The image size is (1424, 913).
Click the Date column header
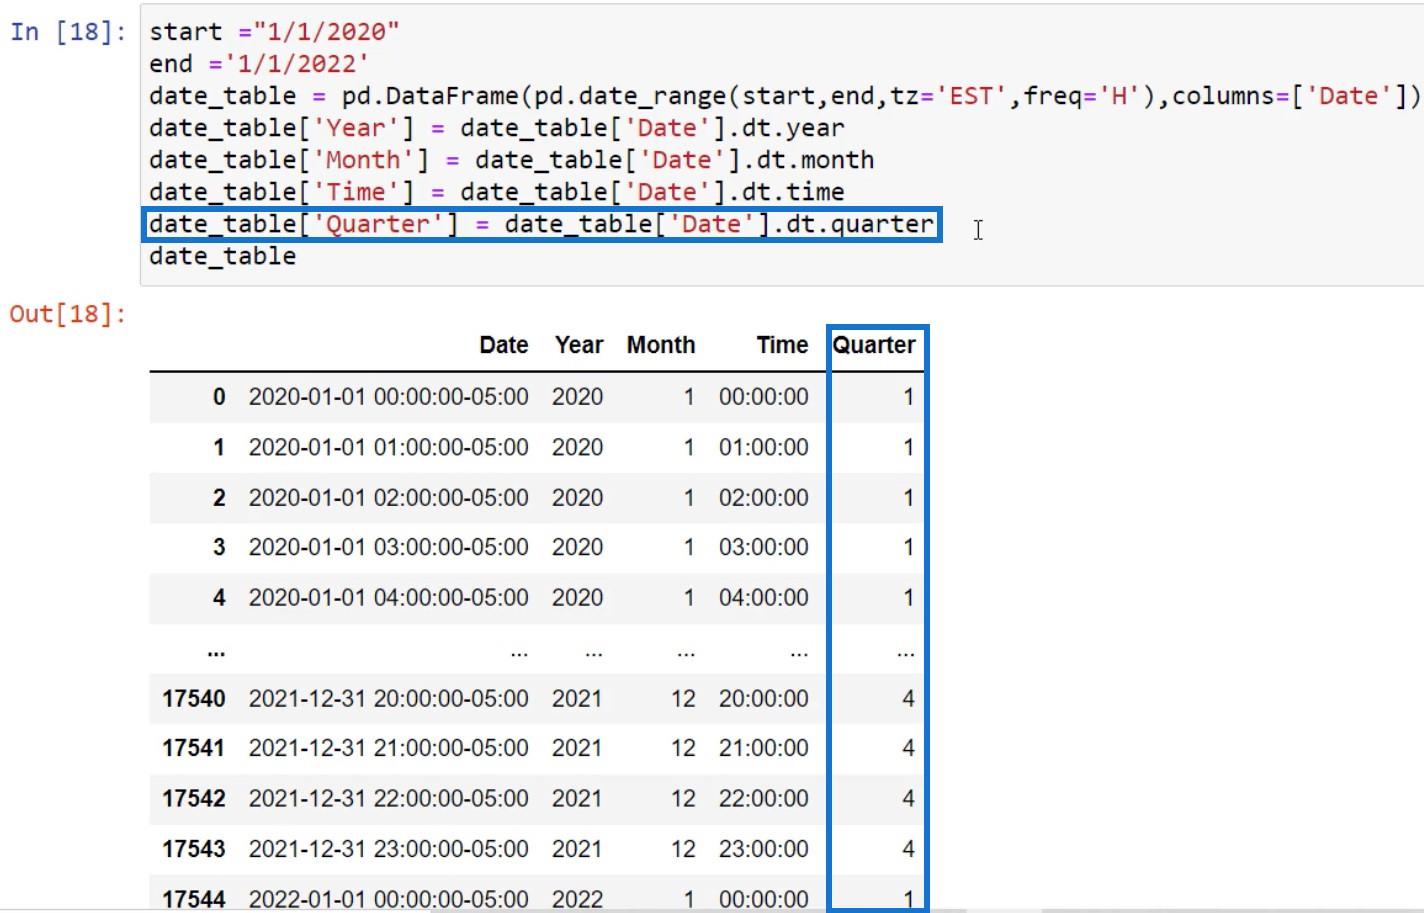pos(504,345)
